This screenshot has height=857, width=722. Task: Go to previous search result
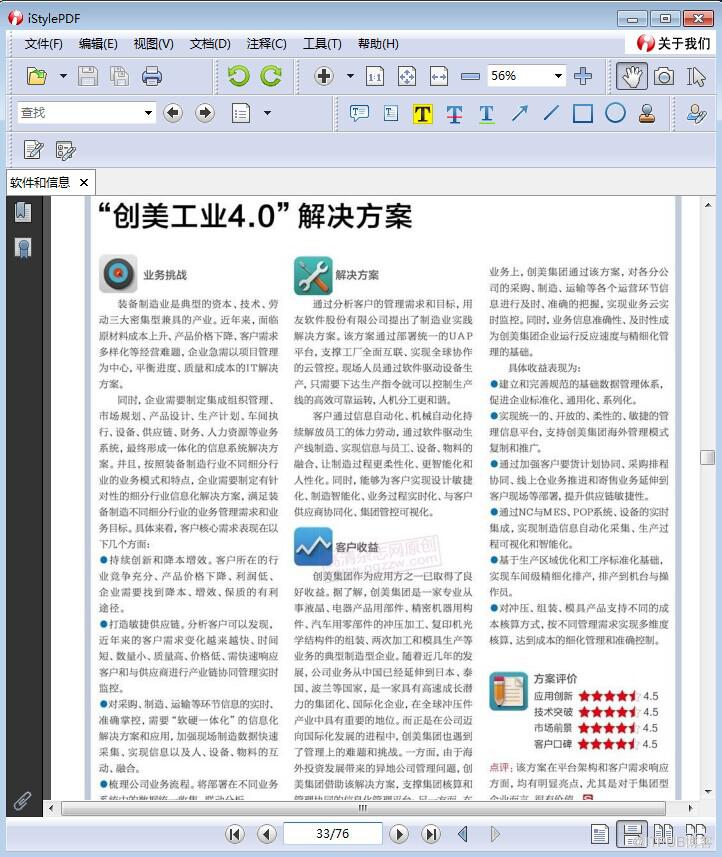(173, 113)
